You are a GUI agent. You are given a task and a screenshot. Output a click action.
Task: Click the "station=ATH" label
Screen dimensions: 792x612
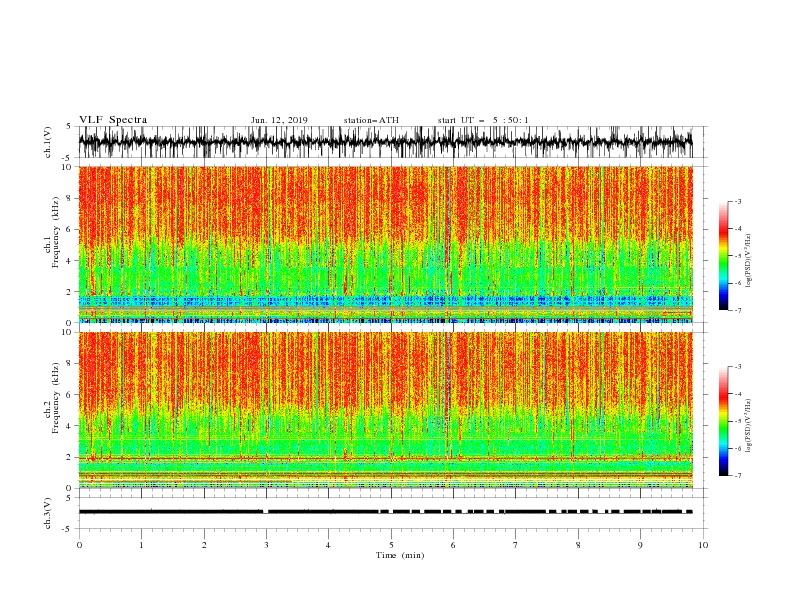coord(371,120)
